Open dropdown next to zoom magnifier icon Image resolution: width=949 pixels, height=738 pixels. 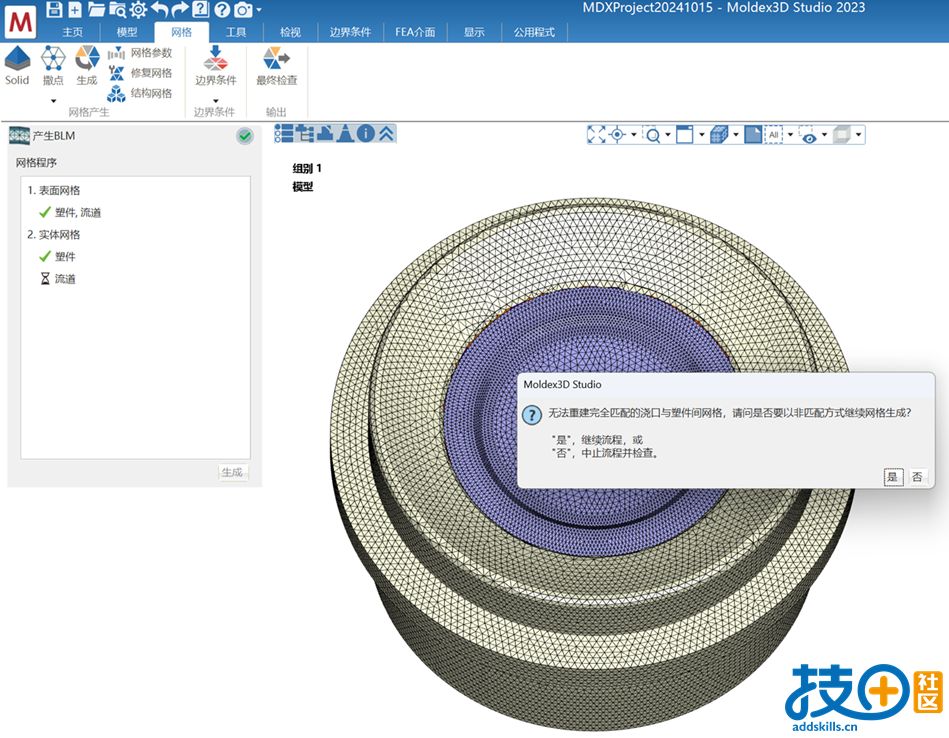[x=668, y=134]
